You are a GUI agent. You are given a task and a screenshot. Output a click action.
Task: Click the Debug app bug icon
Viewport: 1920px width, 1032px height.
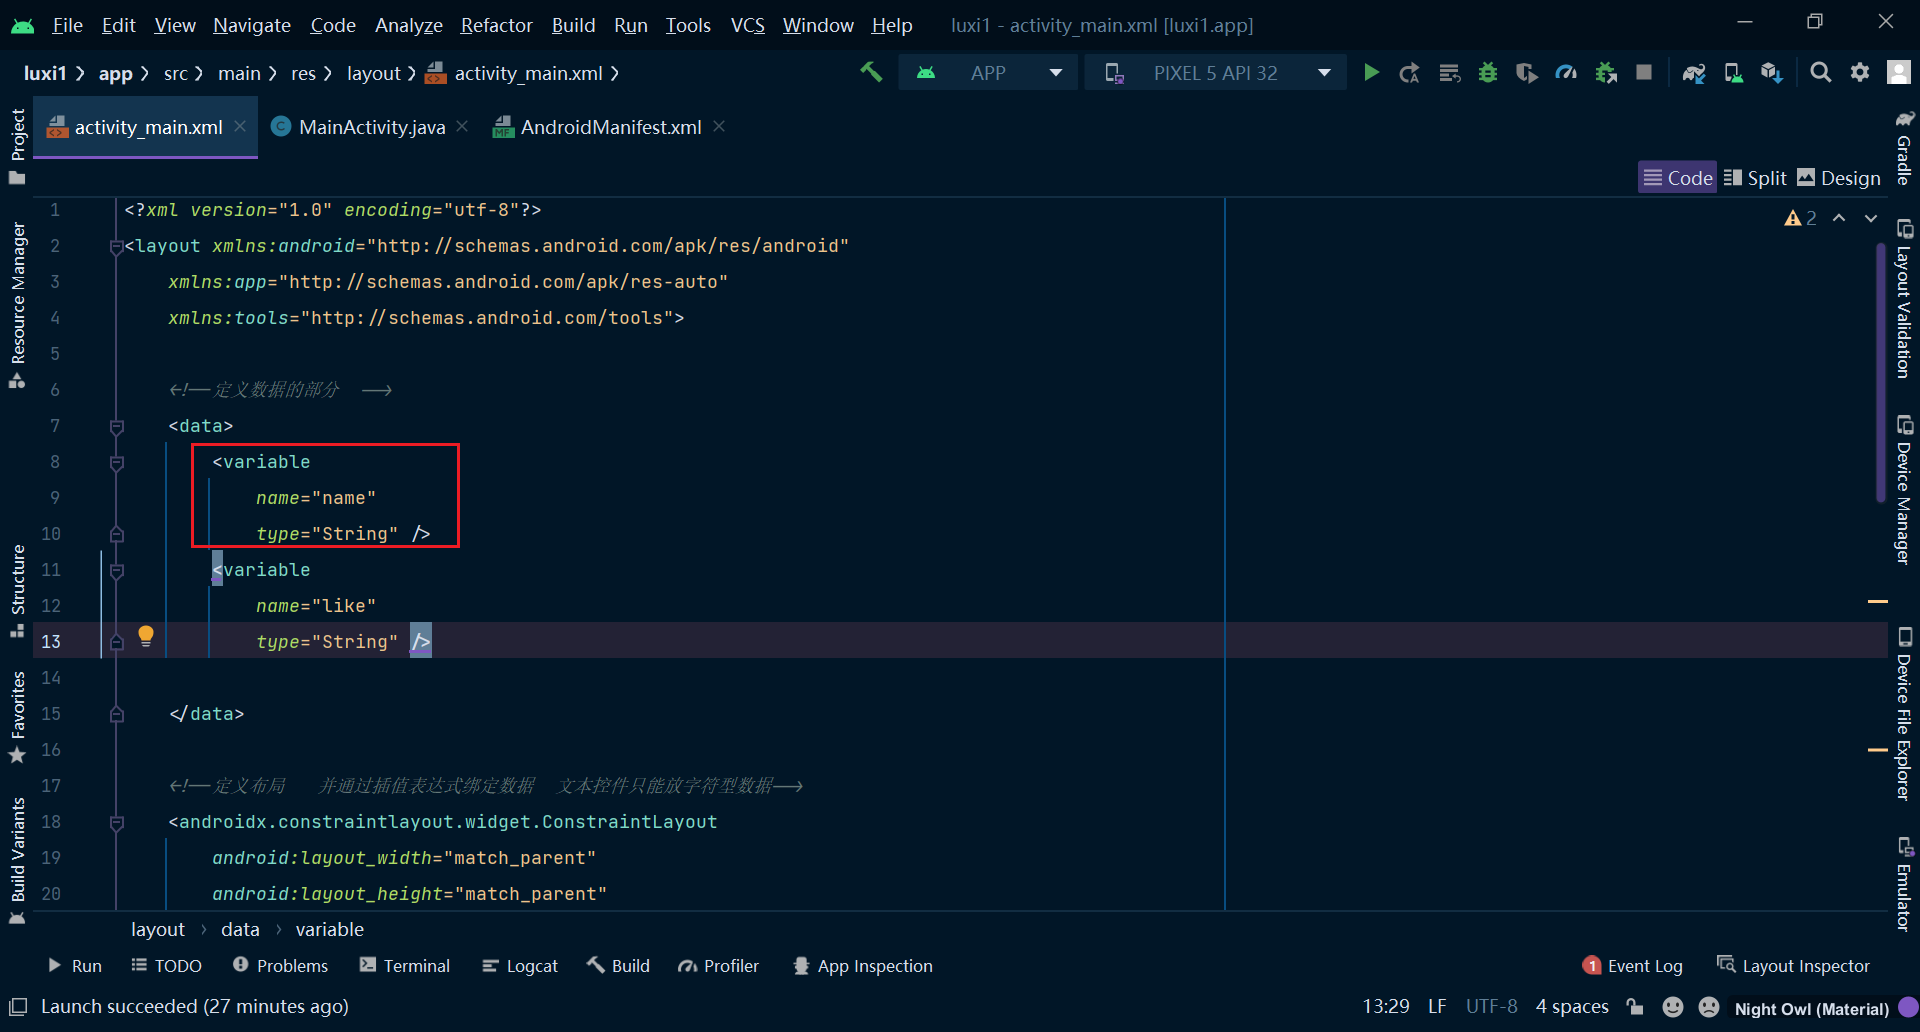pyautogui.click(x=1488, y=72)
